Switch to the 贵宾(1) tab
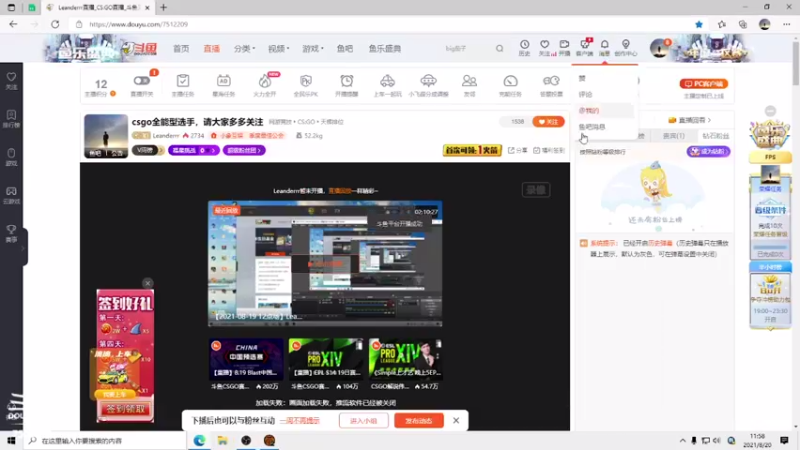 coord(673,136)
